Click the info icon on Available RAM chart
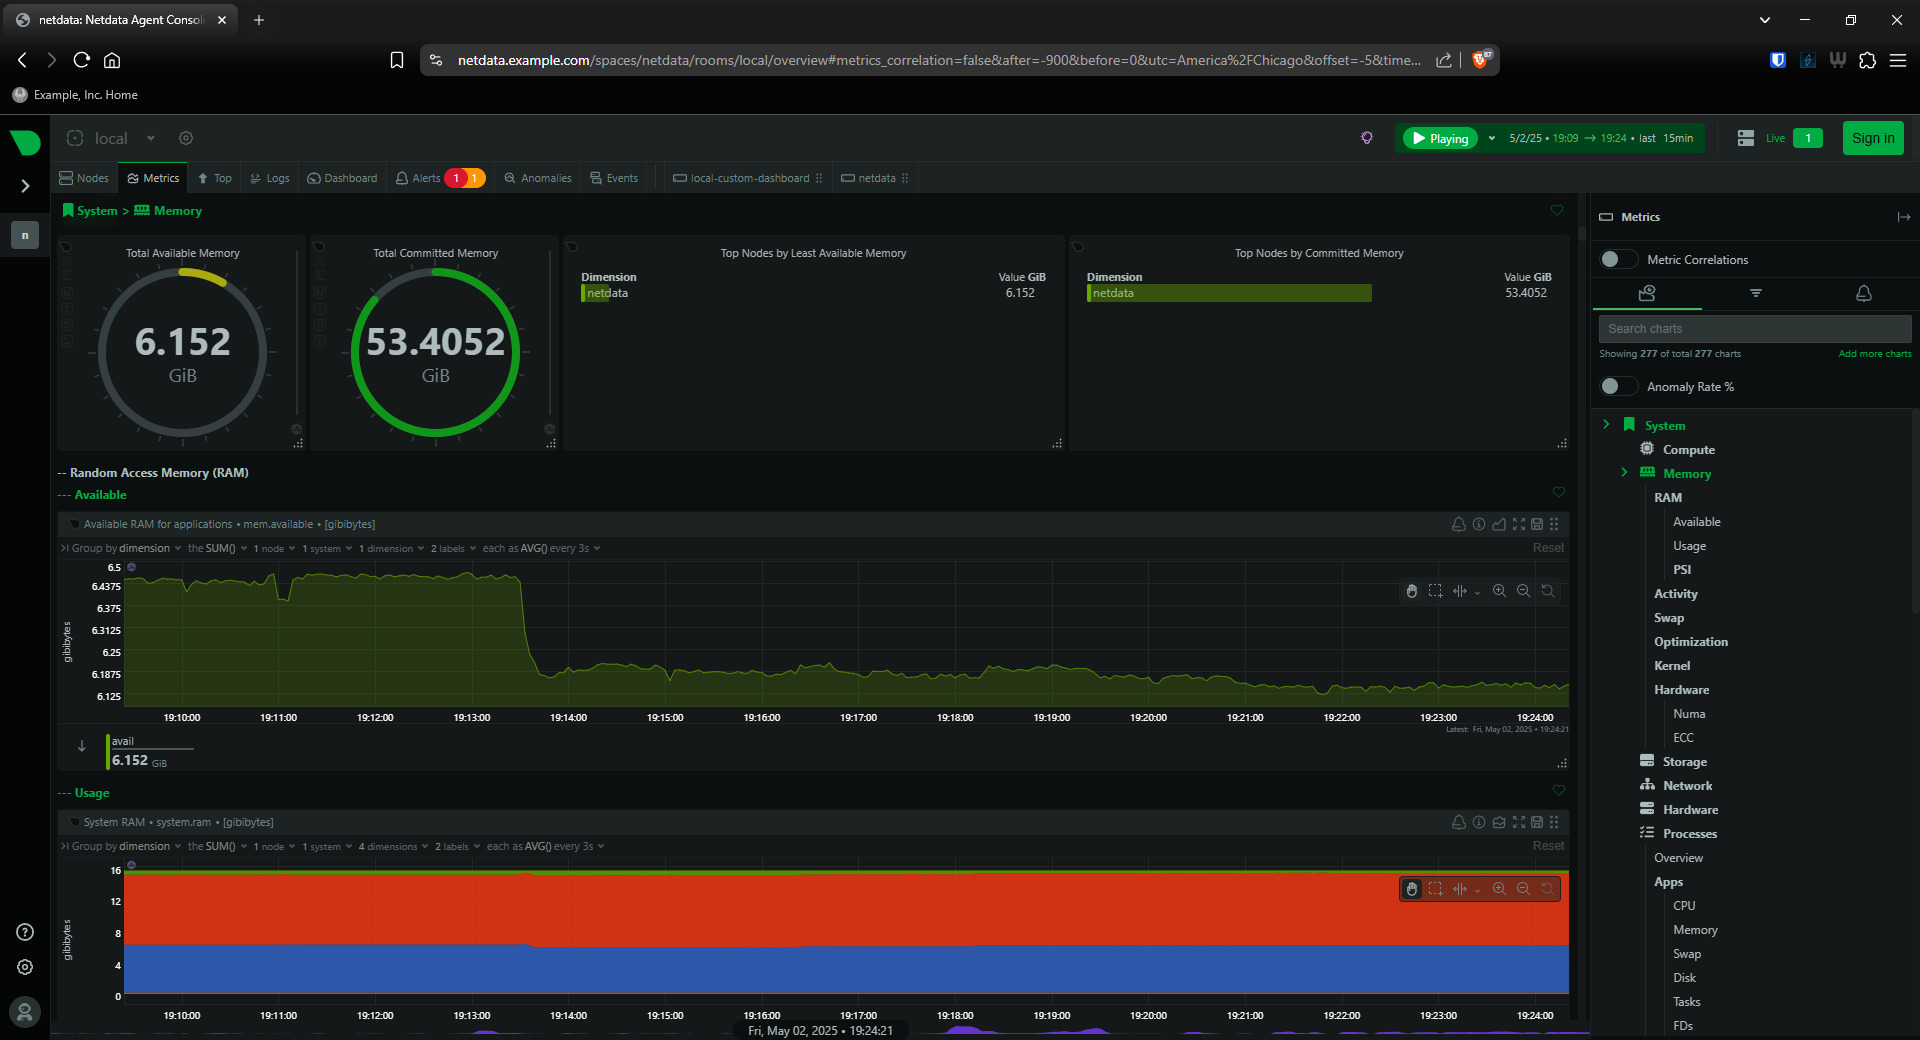This screenshot has width=1920, height=1040. coord(1479,524)
